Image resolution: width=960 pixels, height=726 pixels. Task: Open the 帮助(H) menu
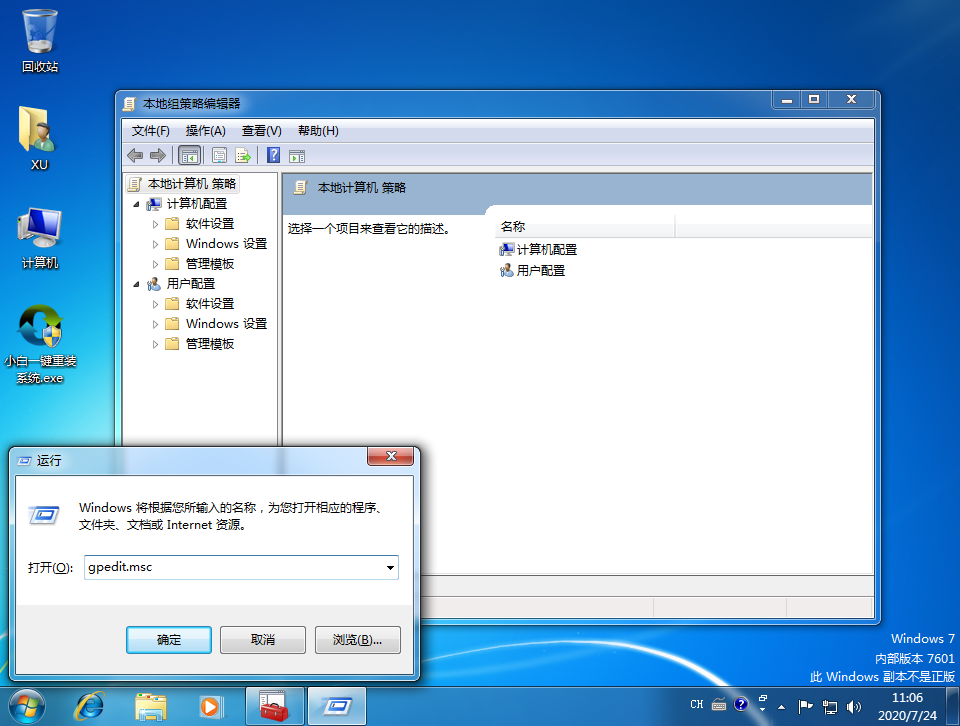tap(318, 131)
